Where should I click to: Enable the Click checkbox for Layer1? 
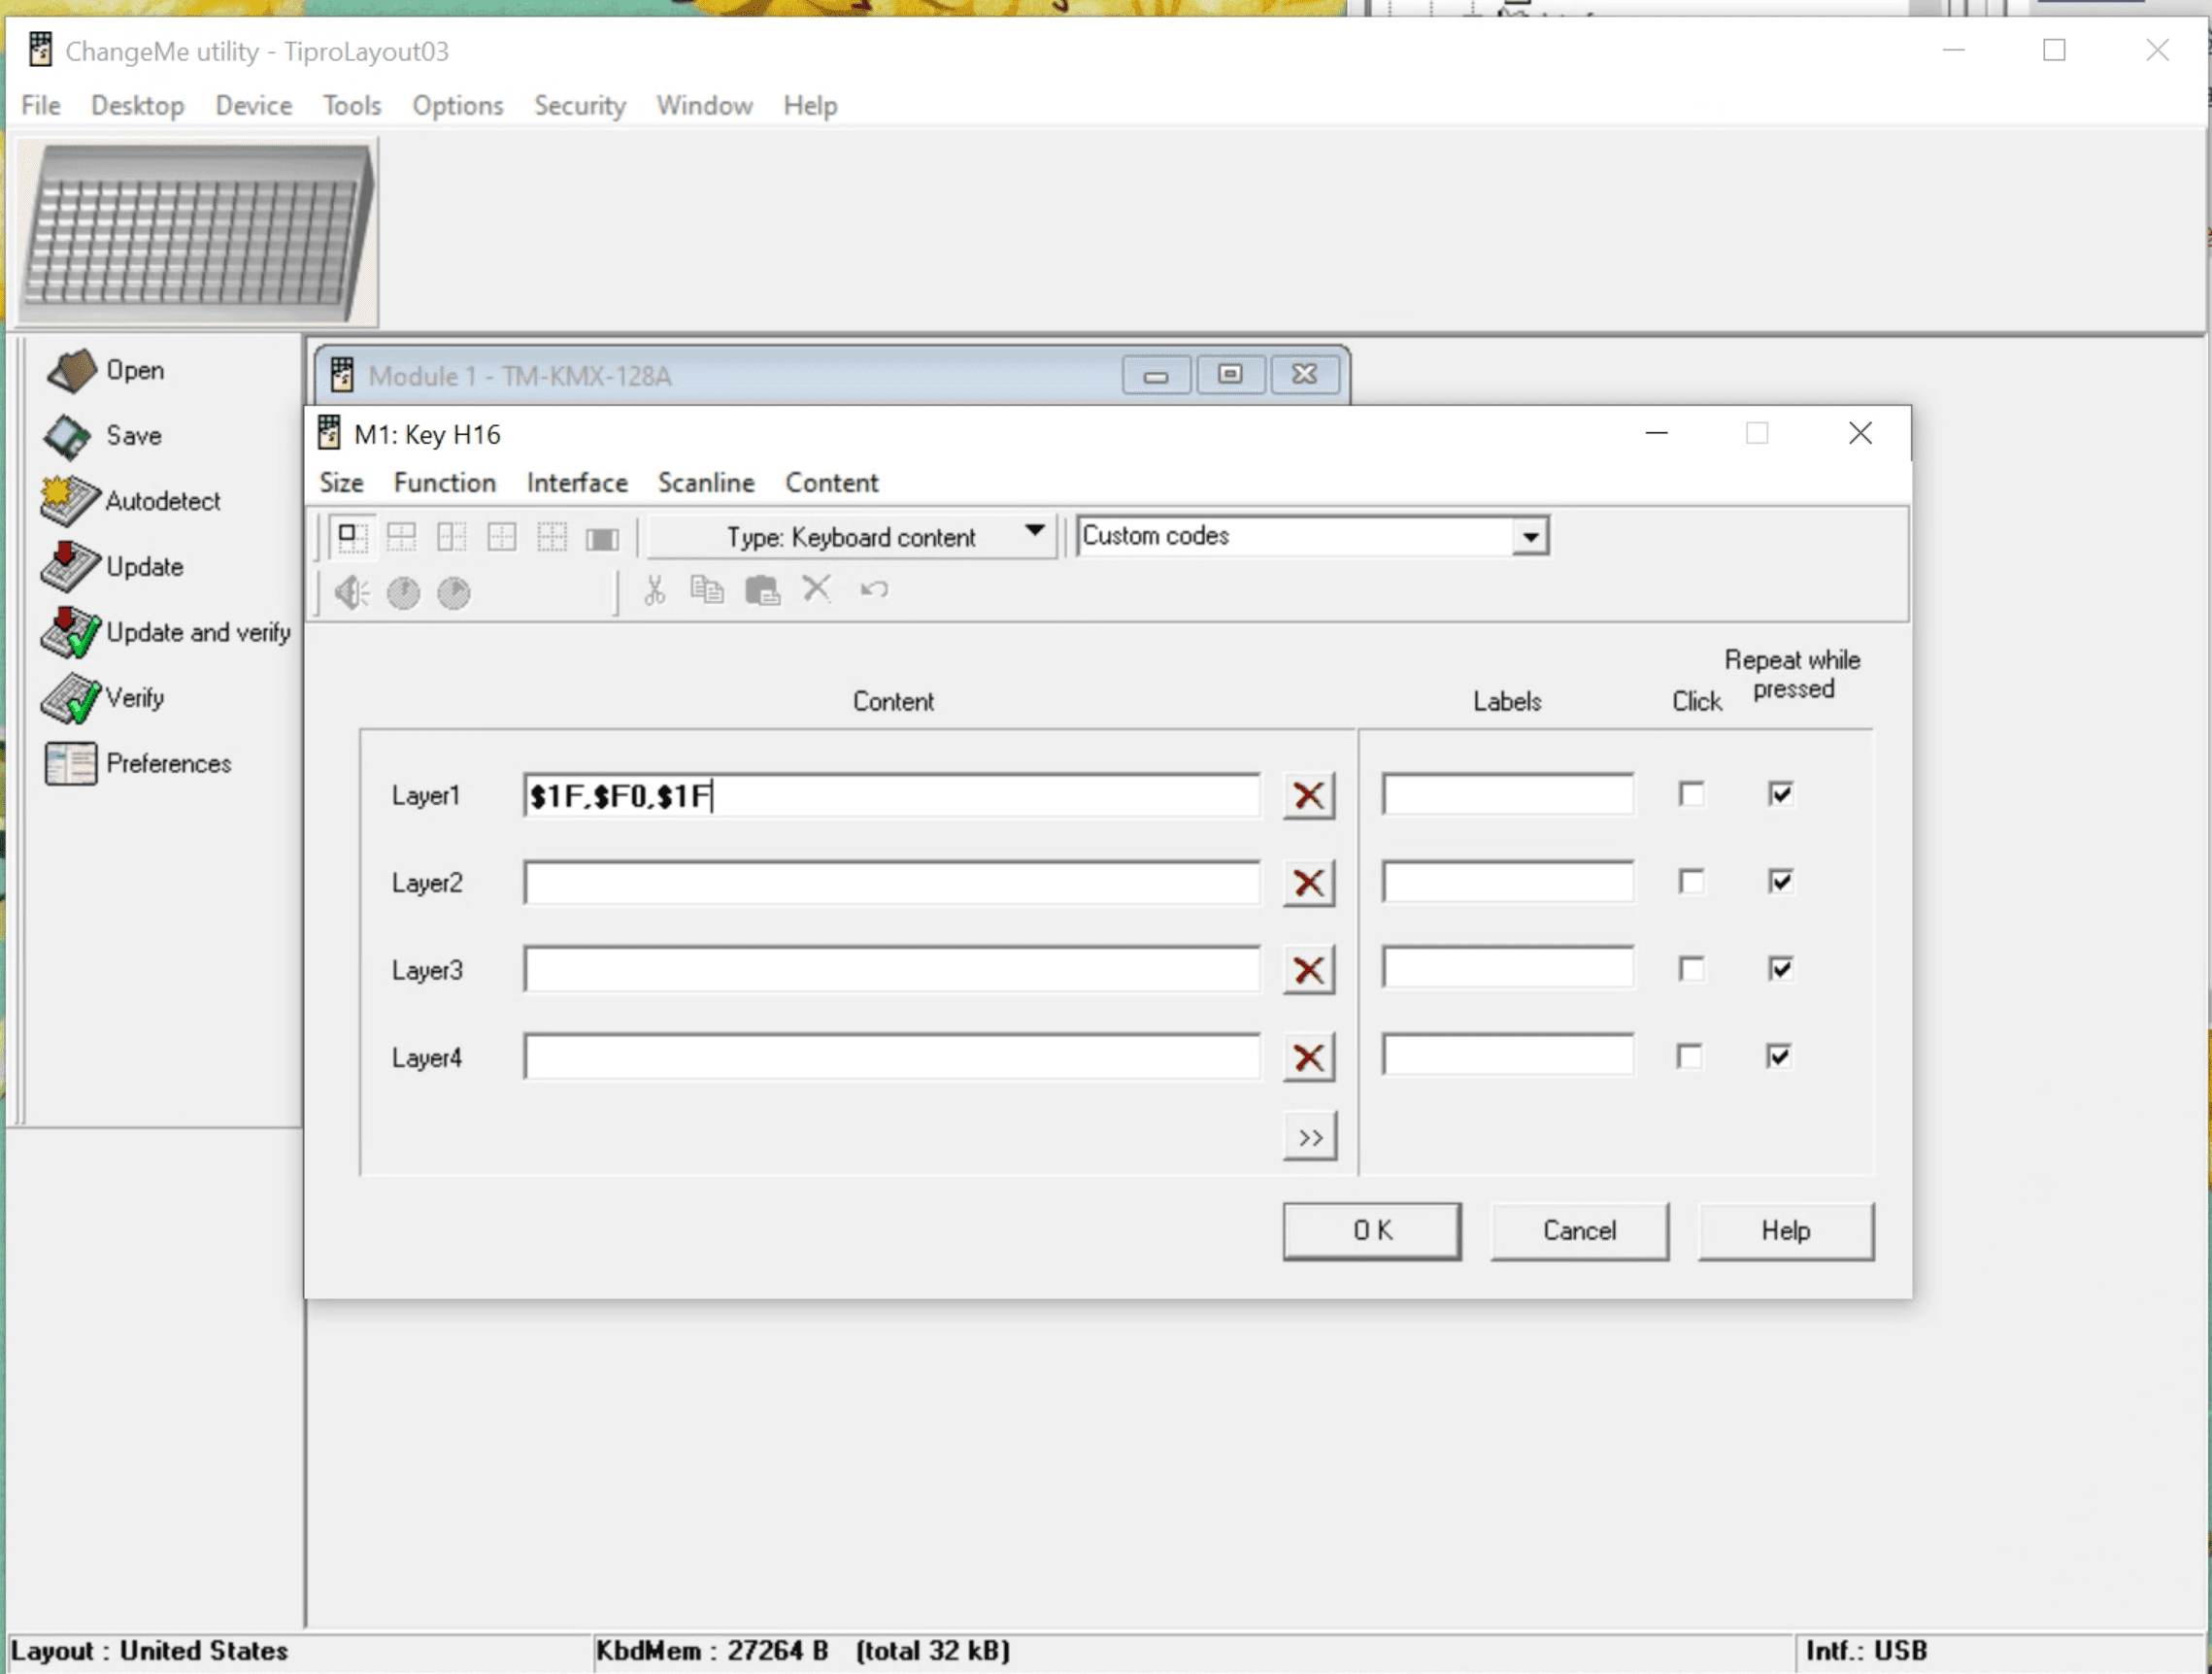(x=1691, y=793)
